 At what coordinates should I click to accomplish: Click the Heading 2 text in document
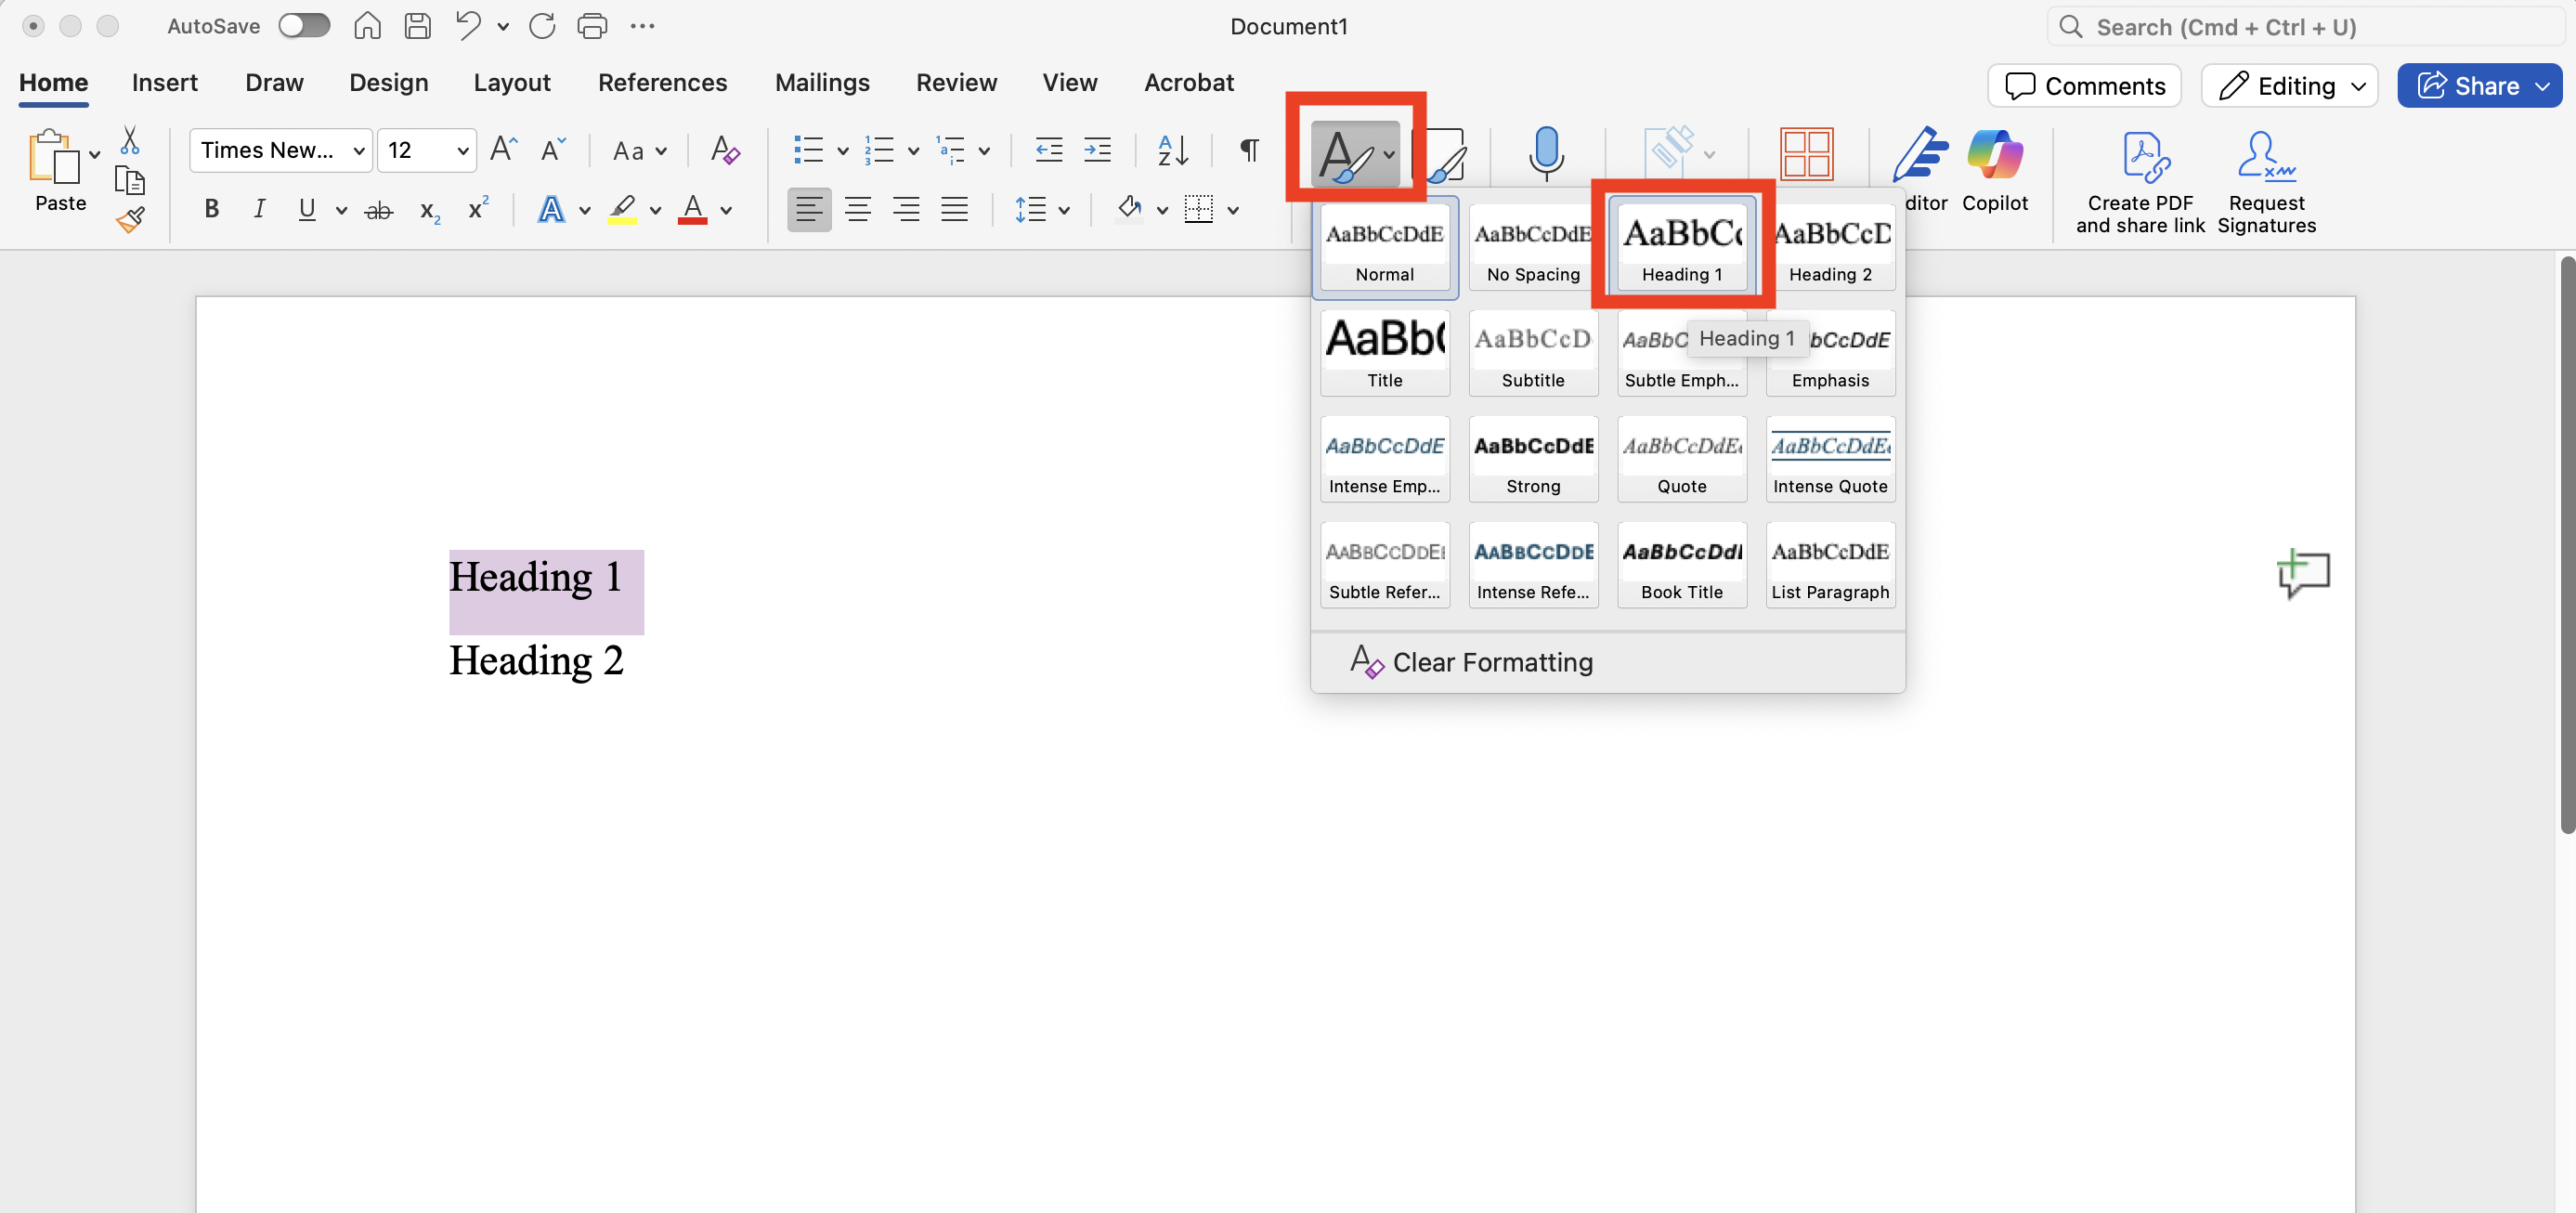pos(536,661)
